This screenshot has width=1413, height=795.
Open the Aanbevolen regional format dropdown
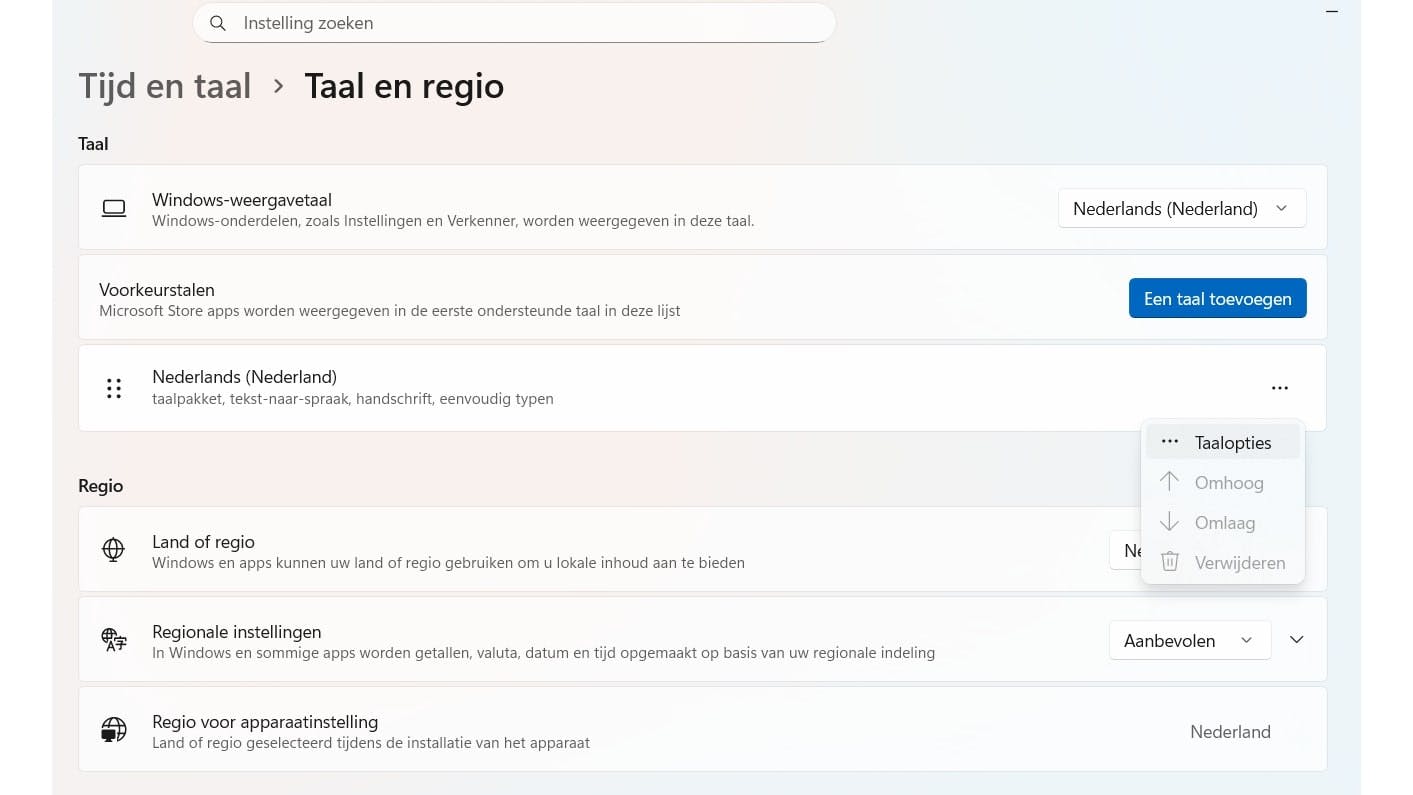point(1189,640)
